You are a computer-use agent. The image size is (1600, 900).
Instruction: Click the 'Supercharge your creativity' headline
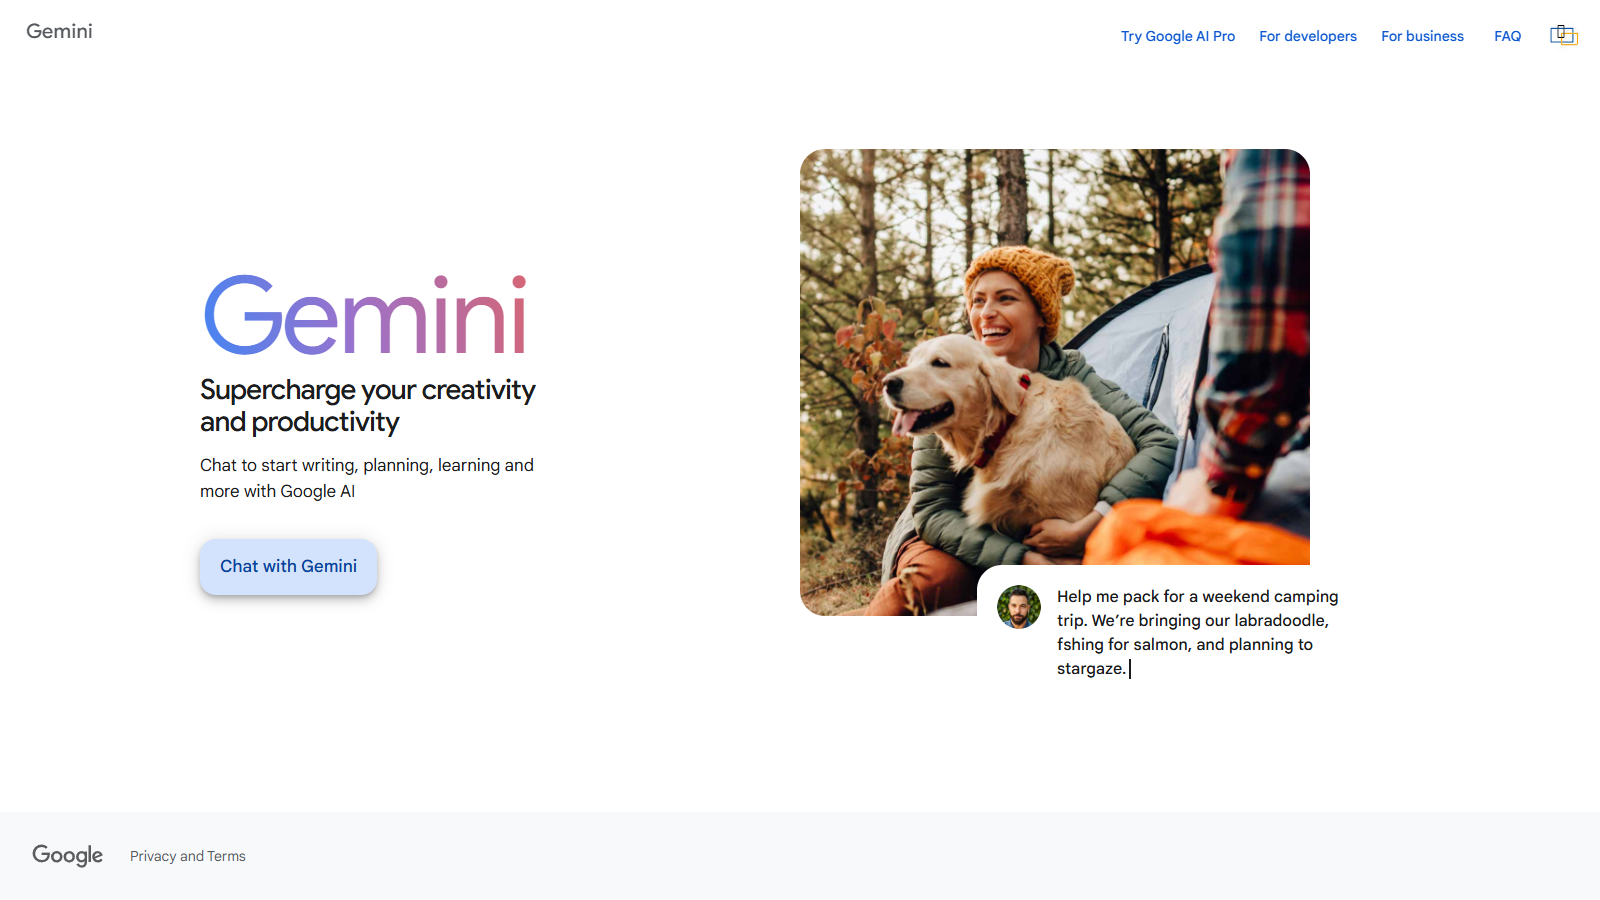coord(367,405)
